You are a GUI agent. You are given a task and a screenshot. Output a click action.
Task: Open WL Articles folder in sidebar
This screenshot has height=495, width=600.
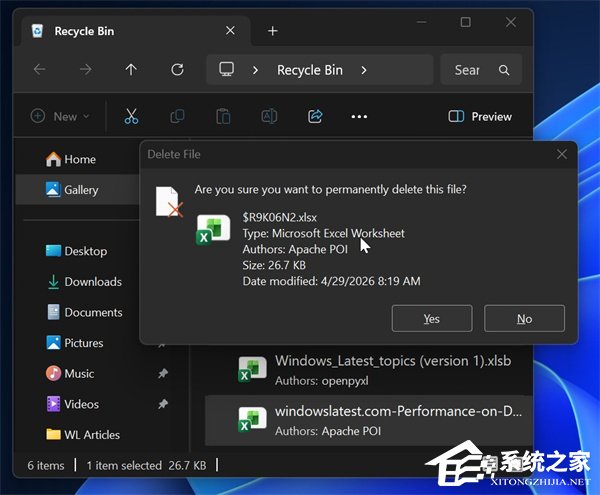pos(83,435)
